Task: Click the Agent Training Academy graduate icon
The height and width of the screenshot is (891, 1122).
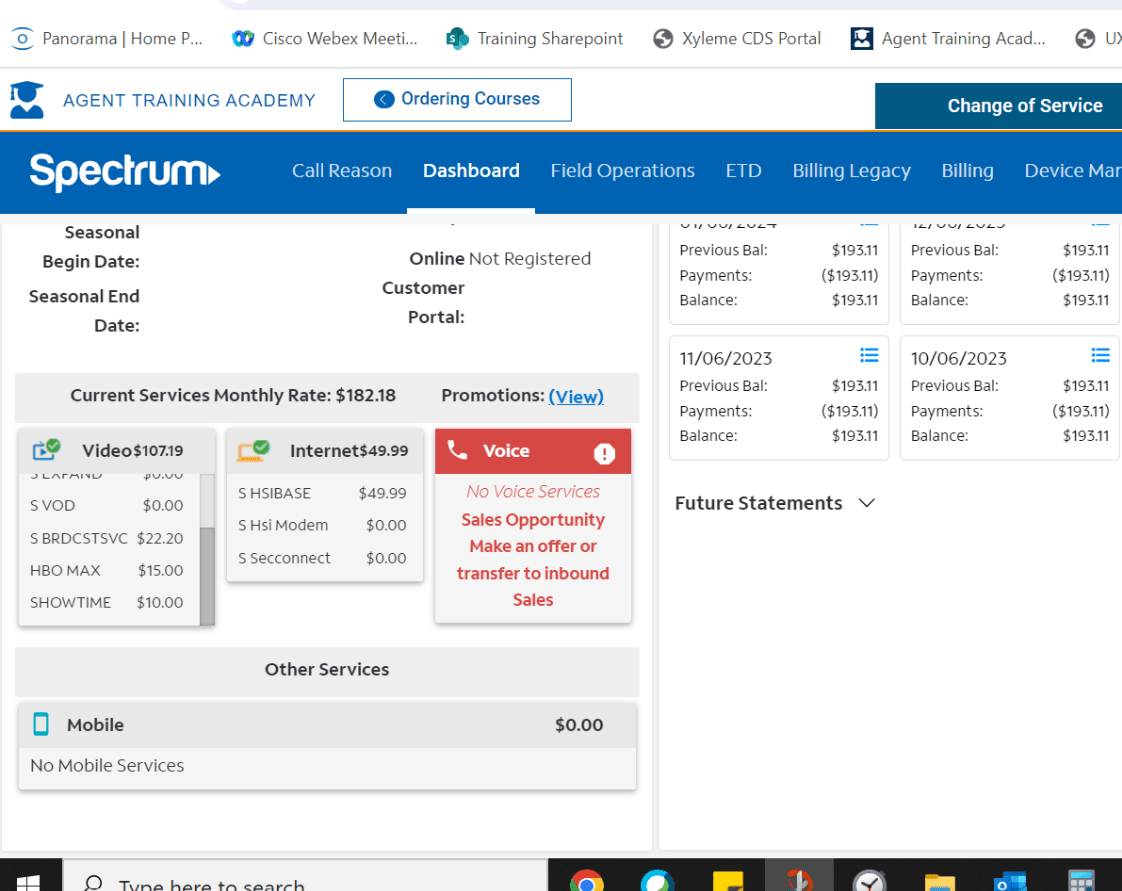Action: [25, 99]
